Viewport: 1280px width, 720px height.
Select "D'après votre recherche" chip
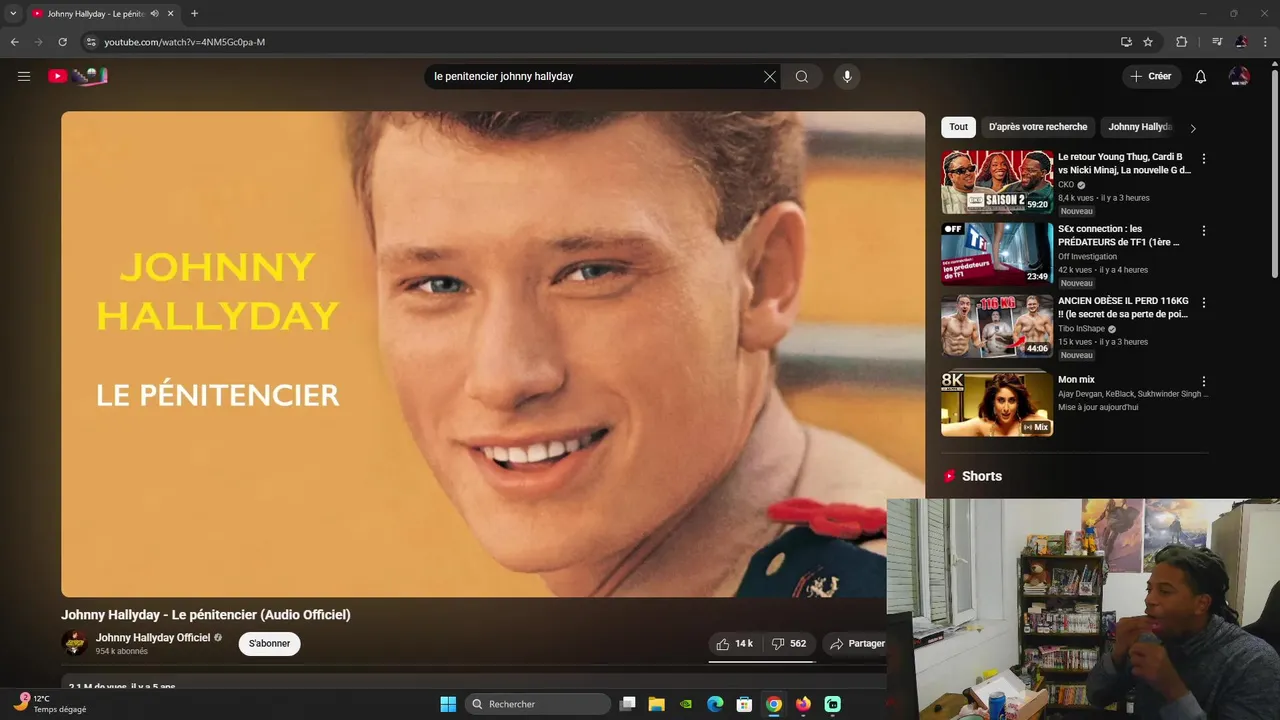(x=1038, y=127)
